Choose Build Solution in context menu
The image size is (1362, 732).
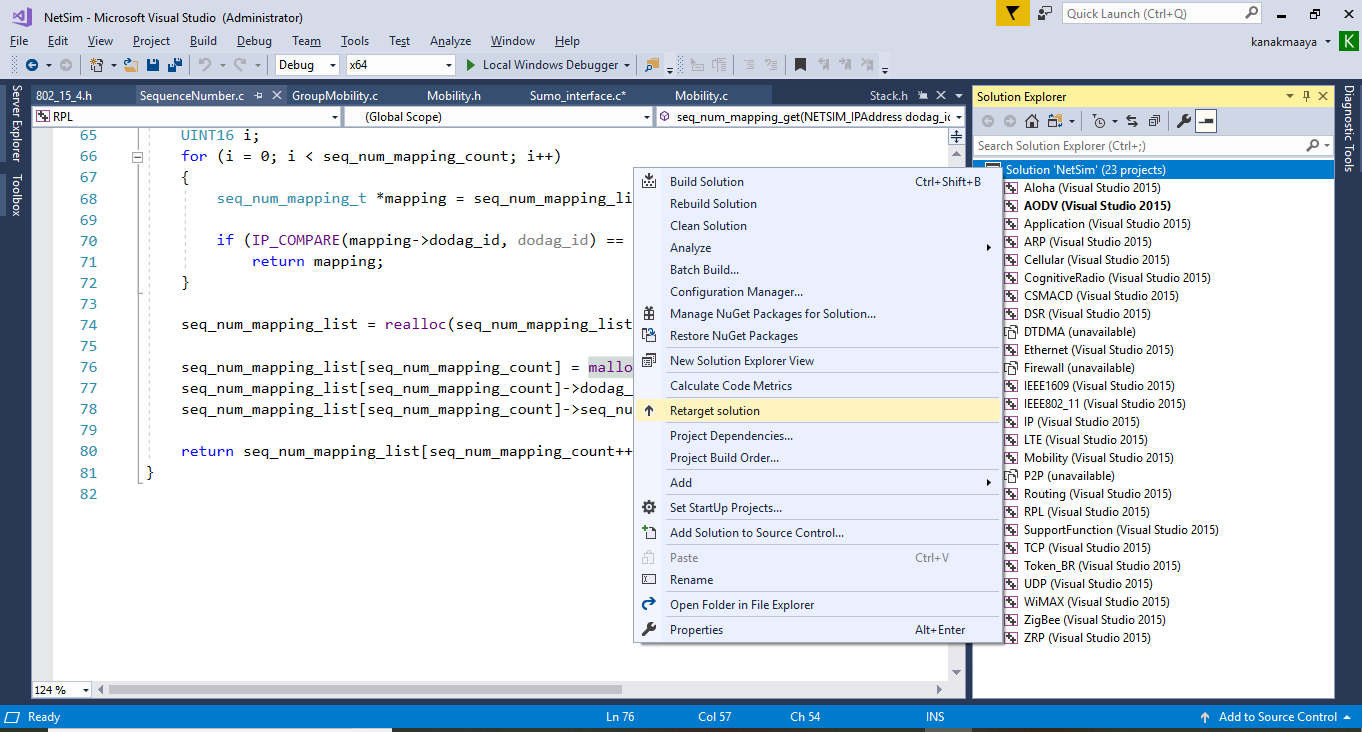(817, 182)
